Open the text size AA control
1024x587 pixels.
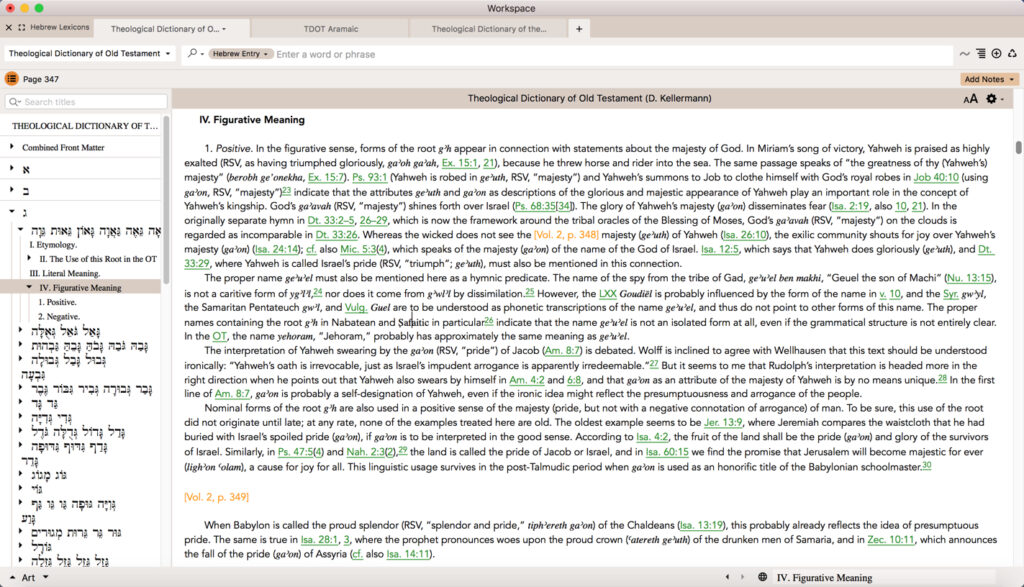click(970, 99)
